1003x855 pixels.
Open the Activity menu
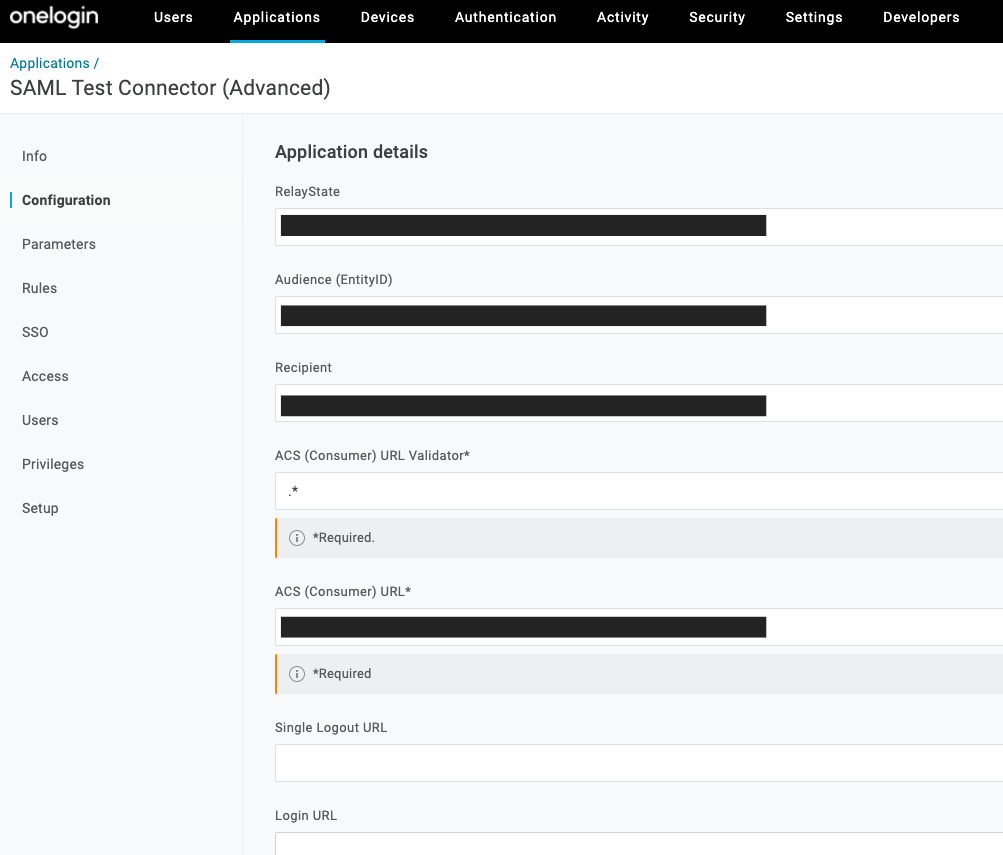622,18
